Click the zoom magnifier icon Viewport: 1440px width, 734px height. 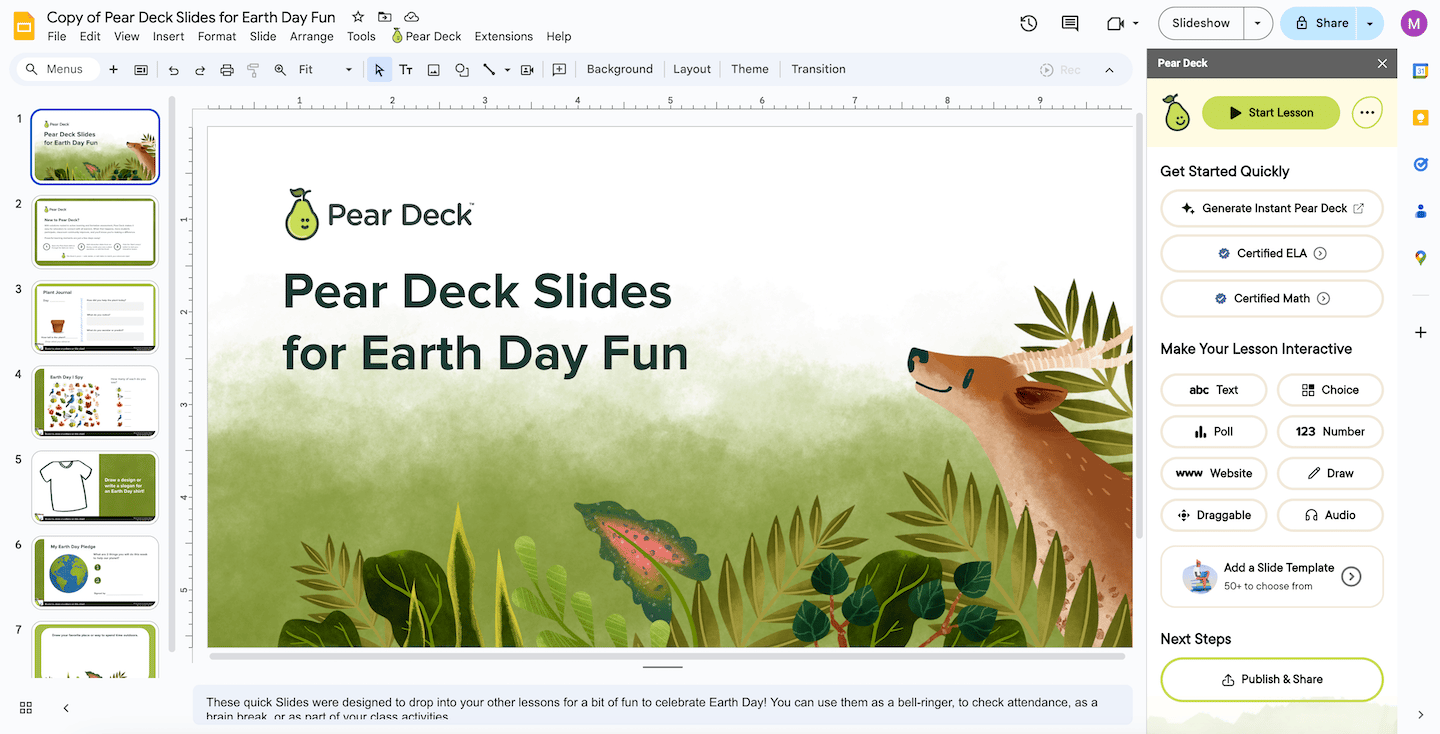click(x=280, y=70)
